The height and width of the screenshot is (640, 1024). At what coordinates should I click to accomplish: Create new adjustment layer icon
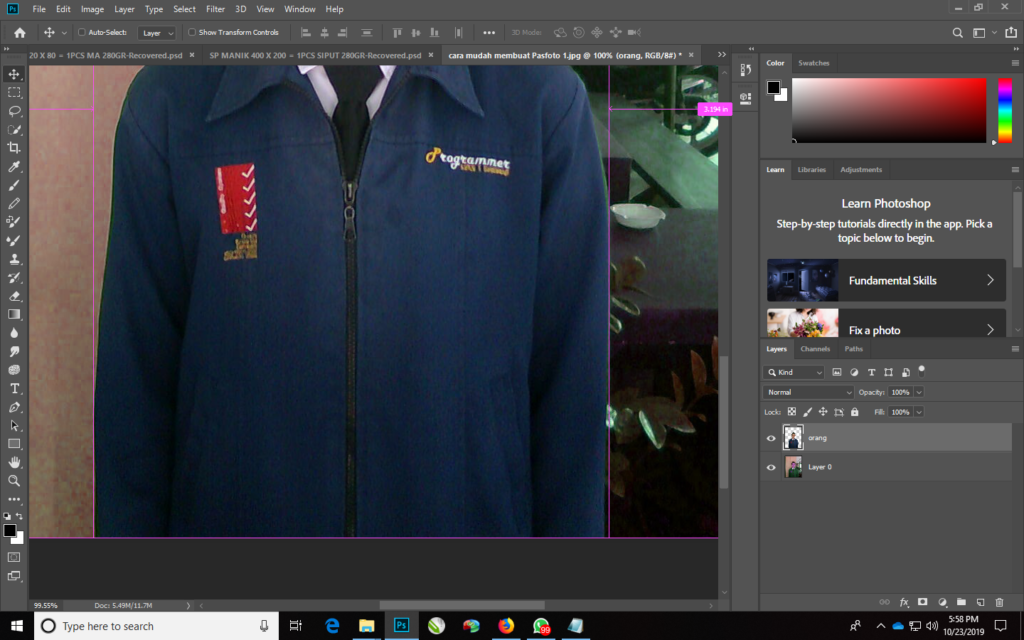942,602
